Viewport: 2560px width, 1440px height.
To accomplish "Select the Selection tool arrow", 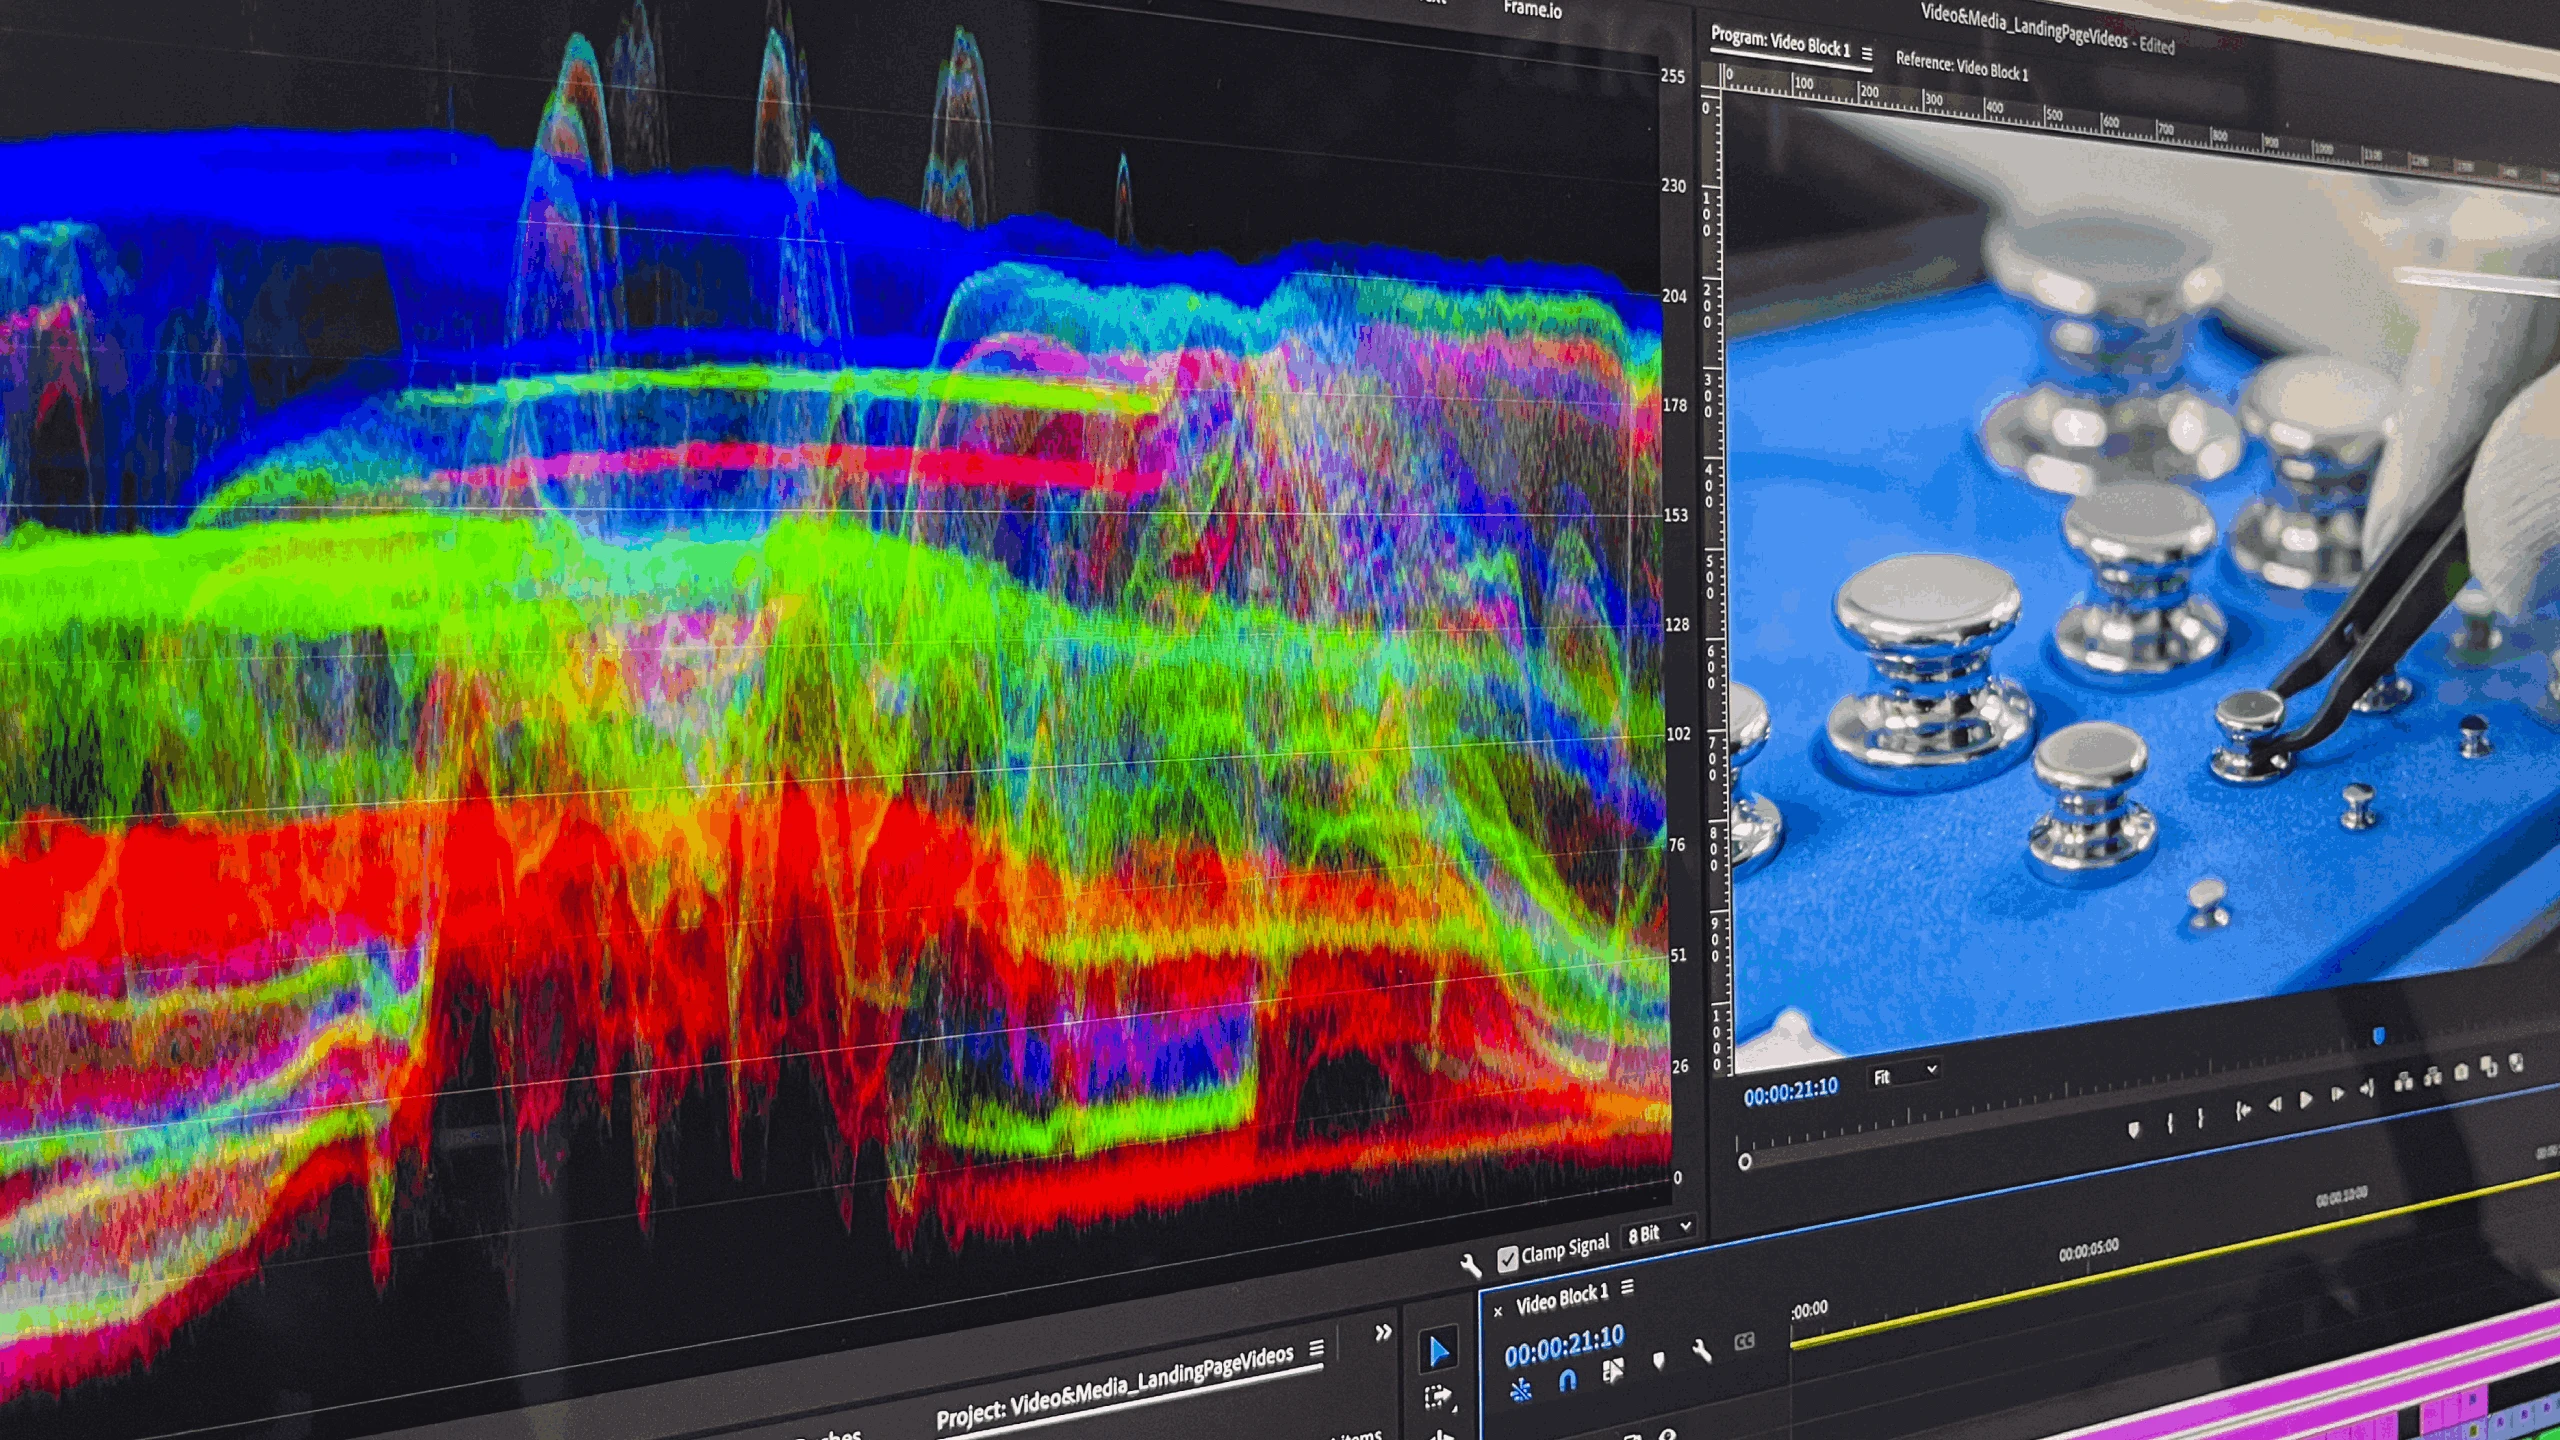I will pyautogui.click(x=1438, y=1352).
